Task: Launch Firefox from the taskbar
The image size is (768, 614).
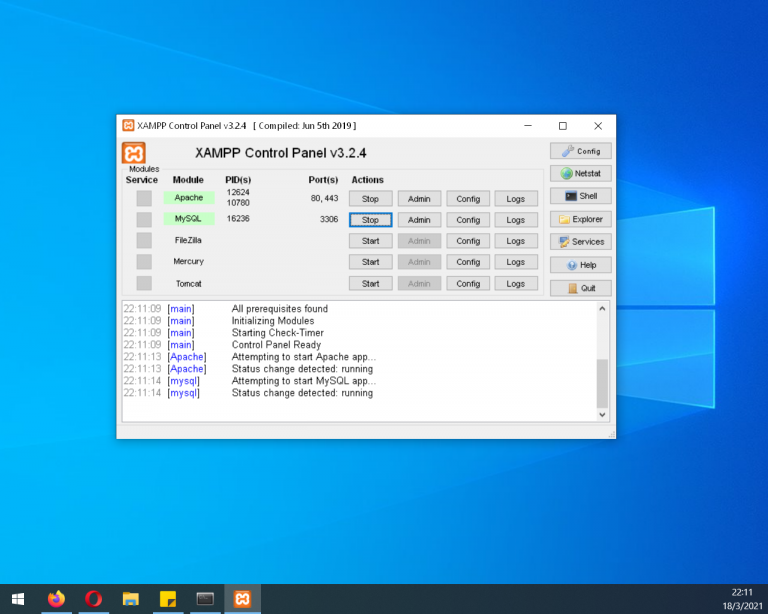Action: pyautogui.click(x=56, y=599)
